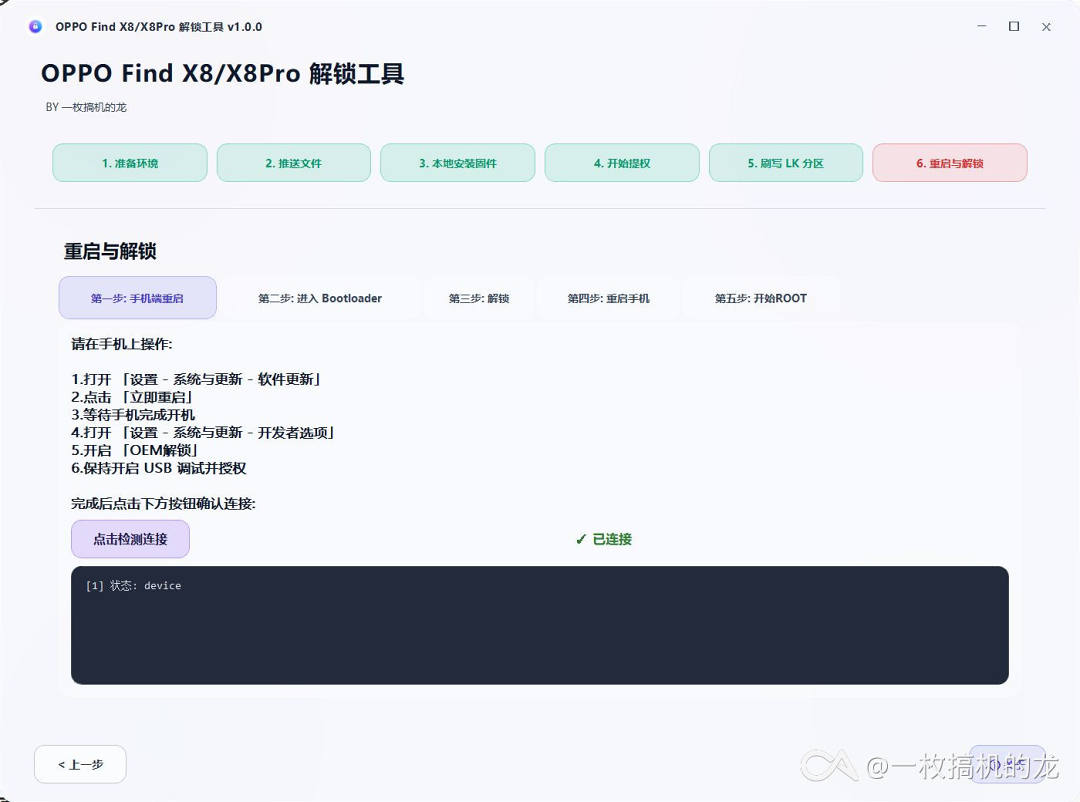Click instruction line 5.开启「OEM解锁」

135,451
